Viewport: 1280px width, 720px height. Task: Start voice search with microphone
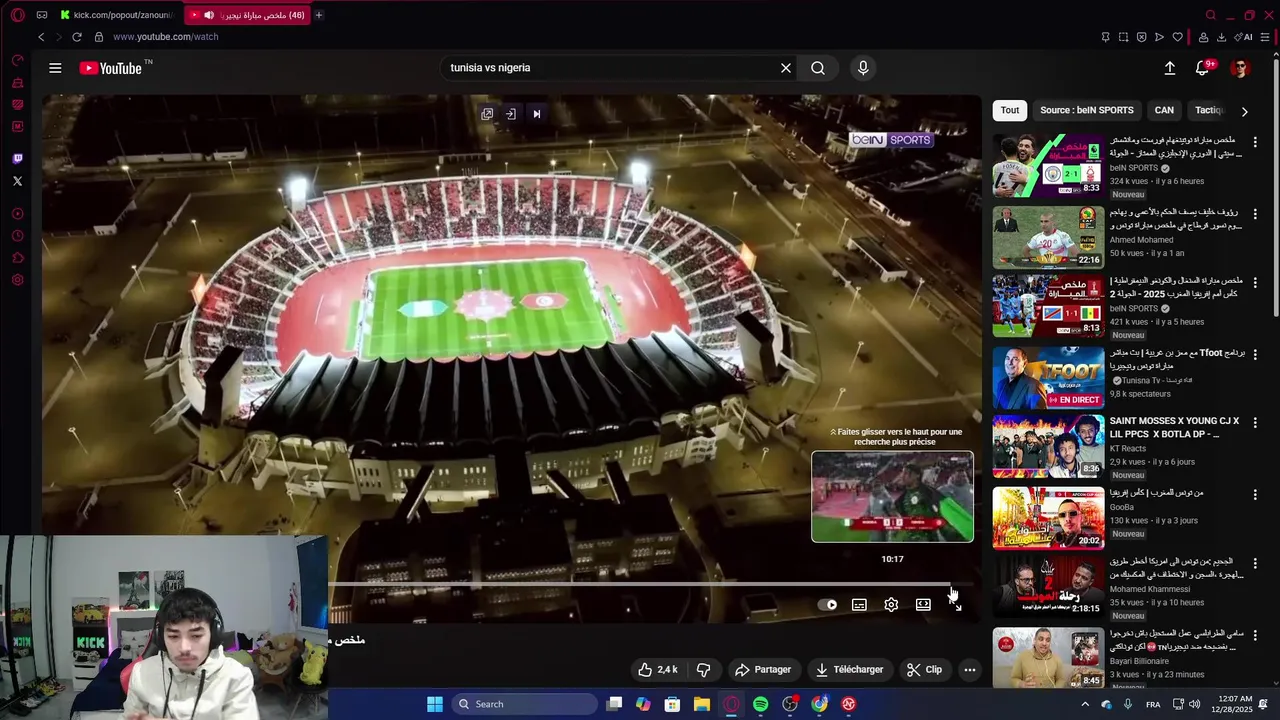click(863, 68)
